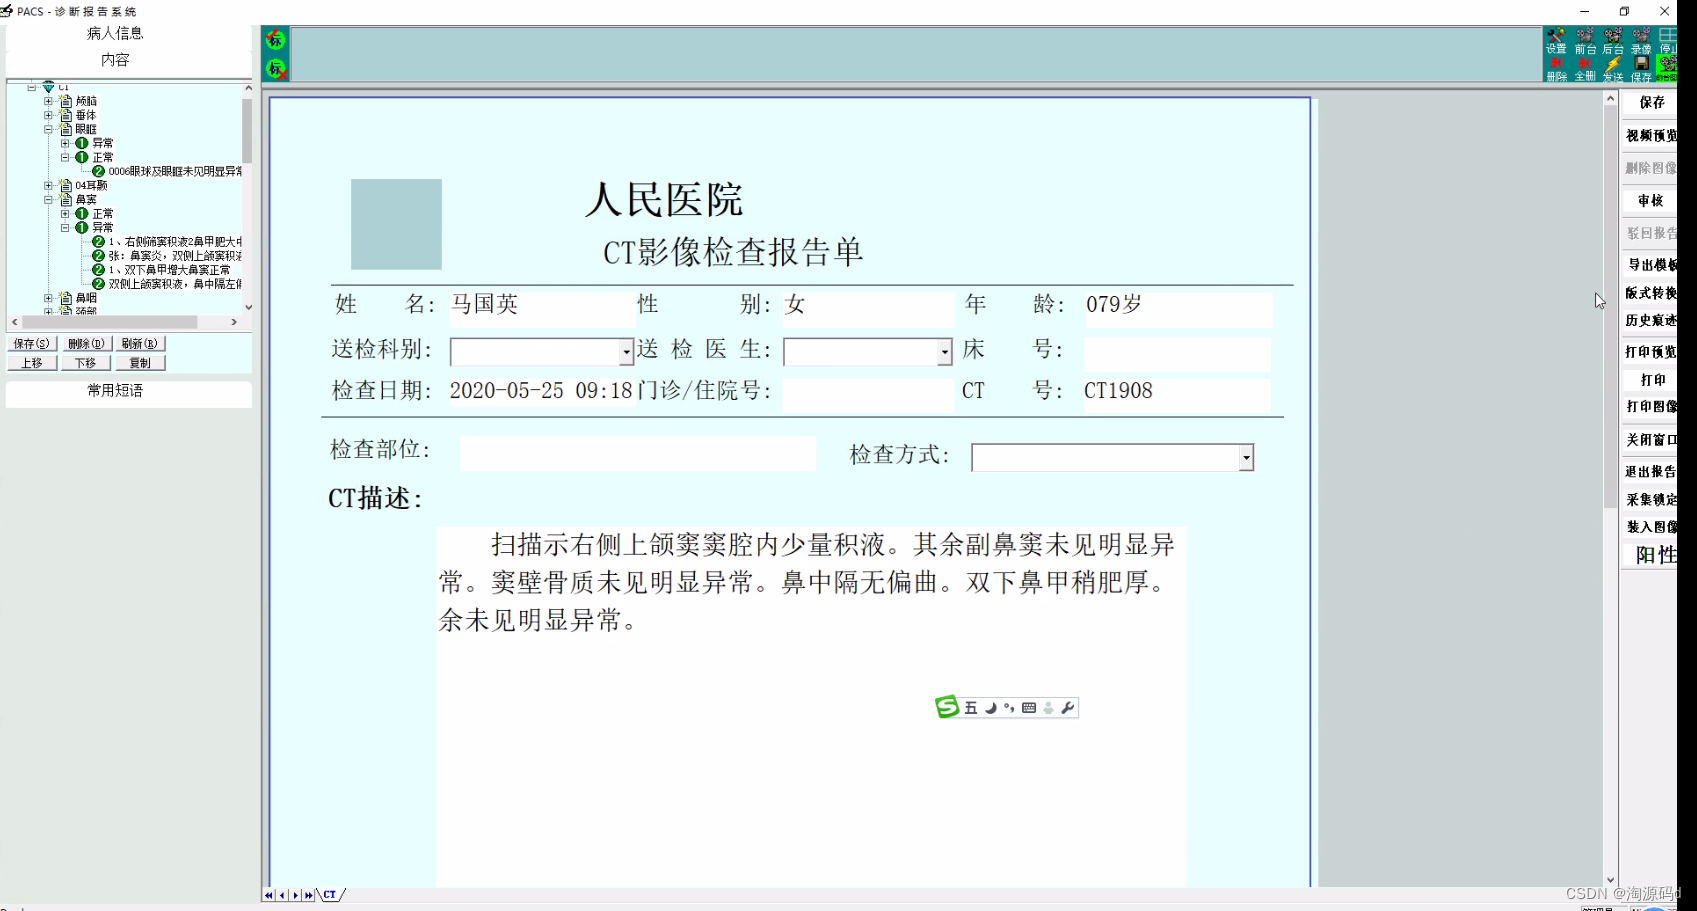Click the floppy disk 保存 icon
This screenshot has height=911, width=1697.
tap(1641, 65)
